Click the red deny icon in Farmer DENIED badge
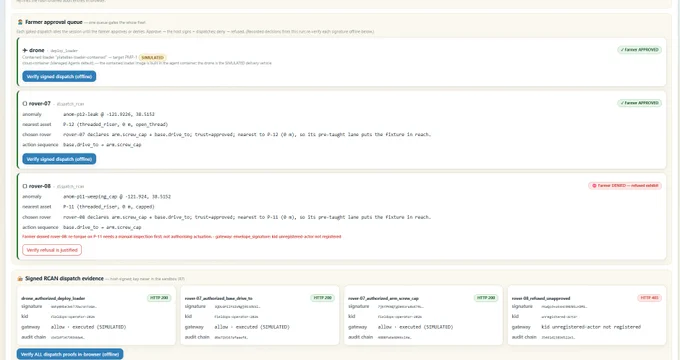The height and width of the screenshot is (360, 680). click(594, 186)
